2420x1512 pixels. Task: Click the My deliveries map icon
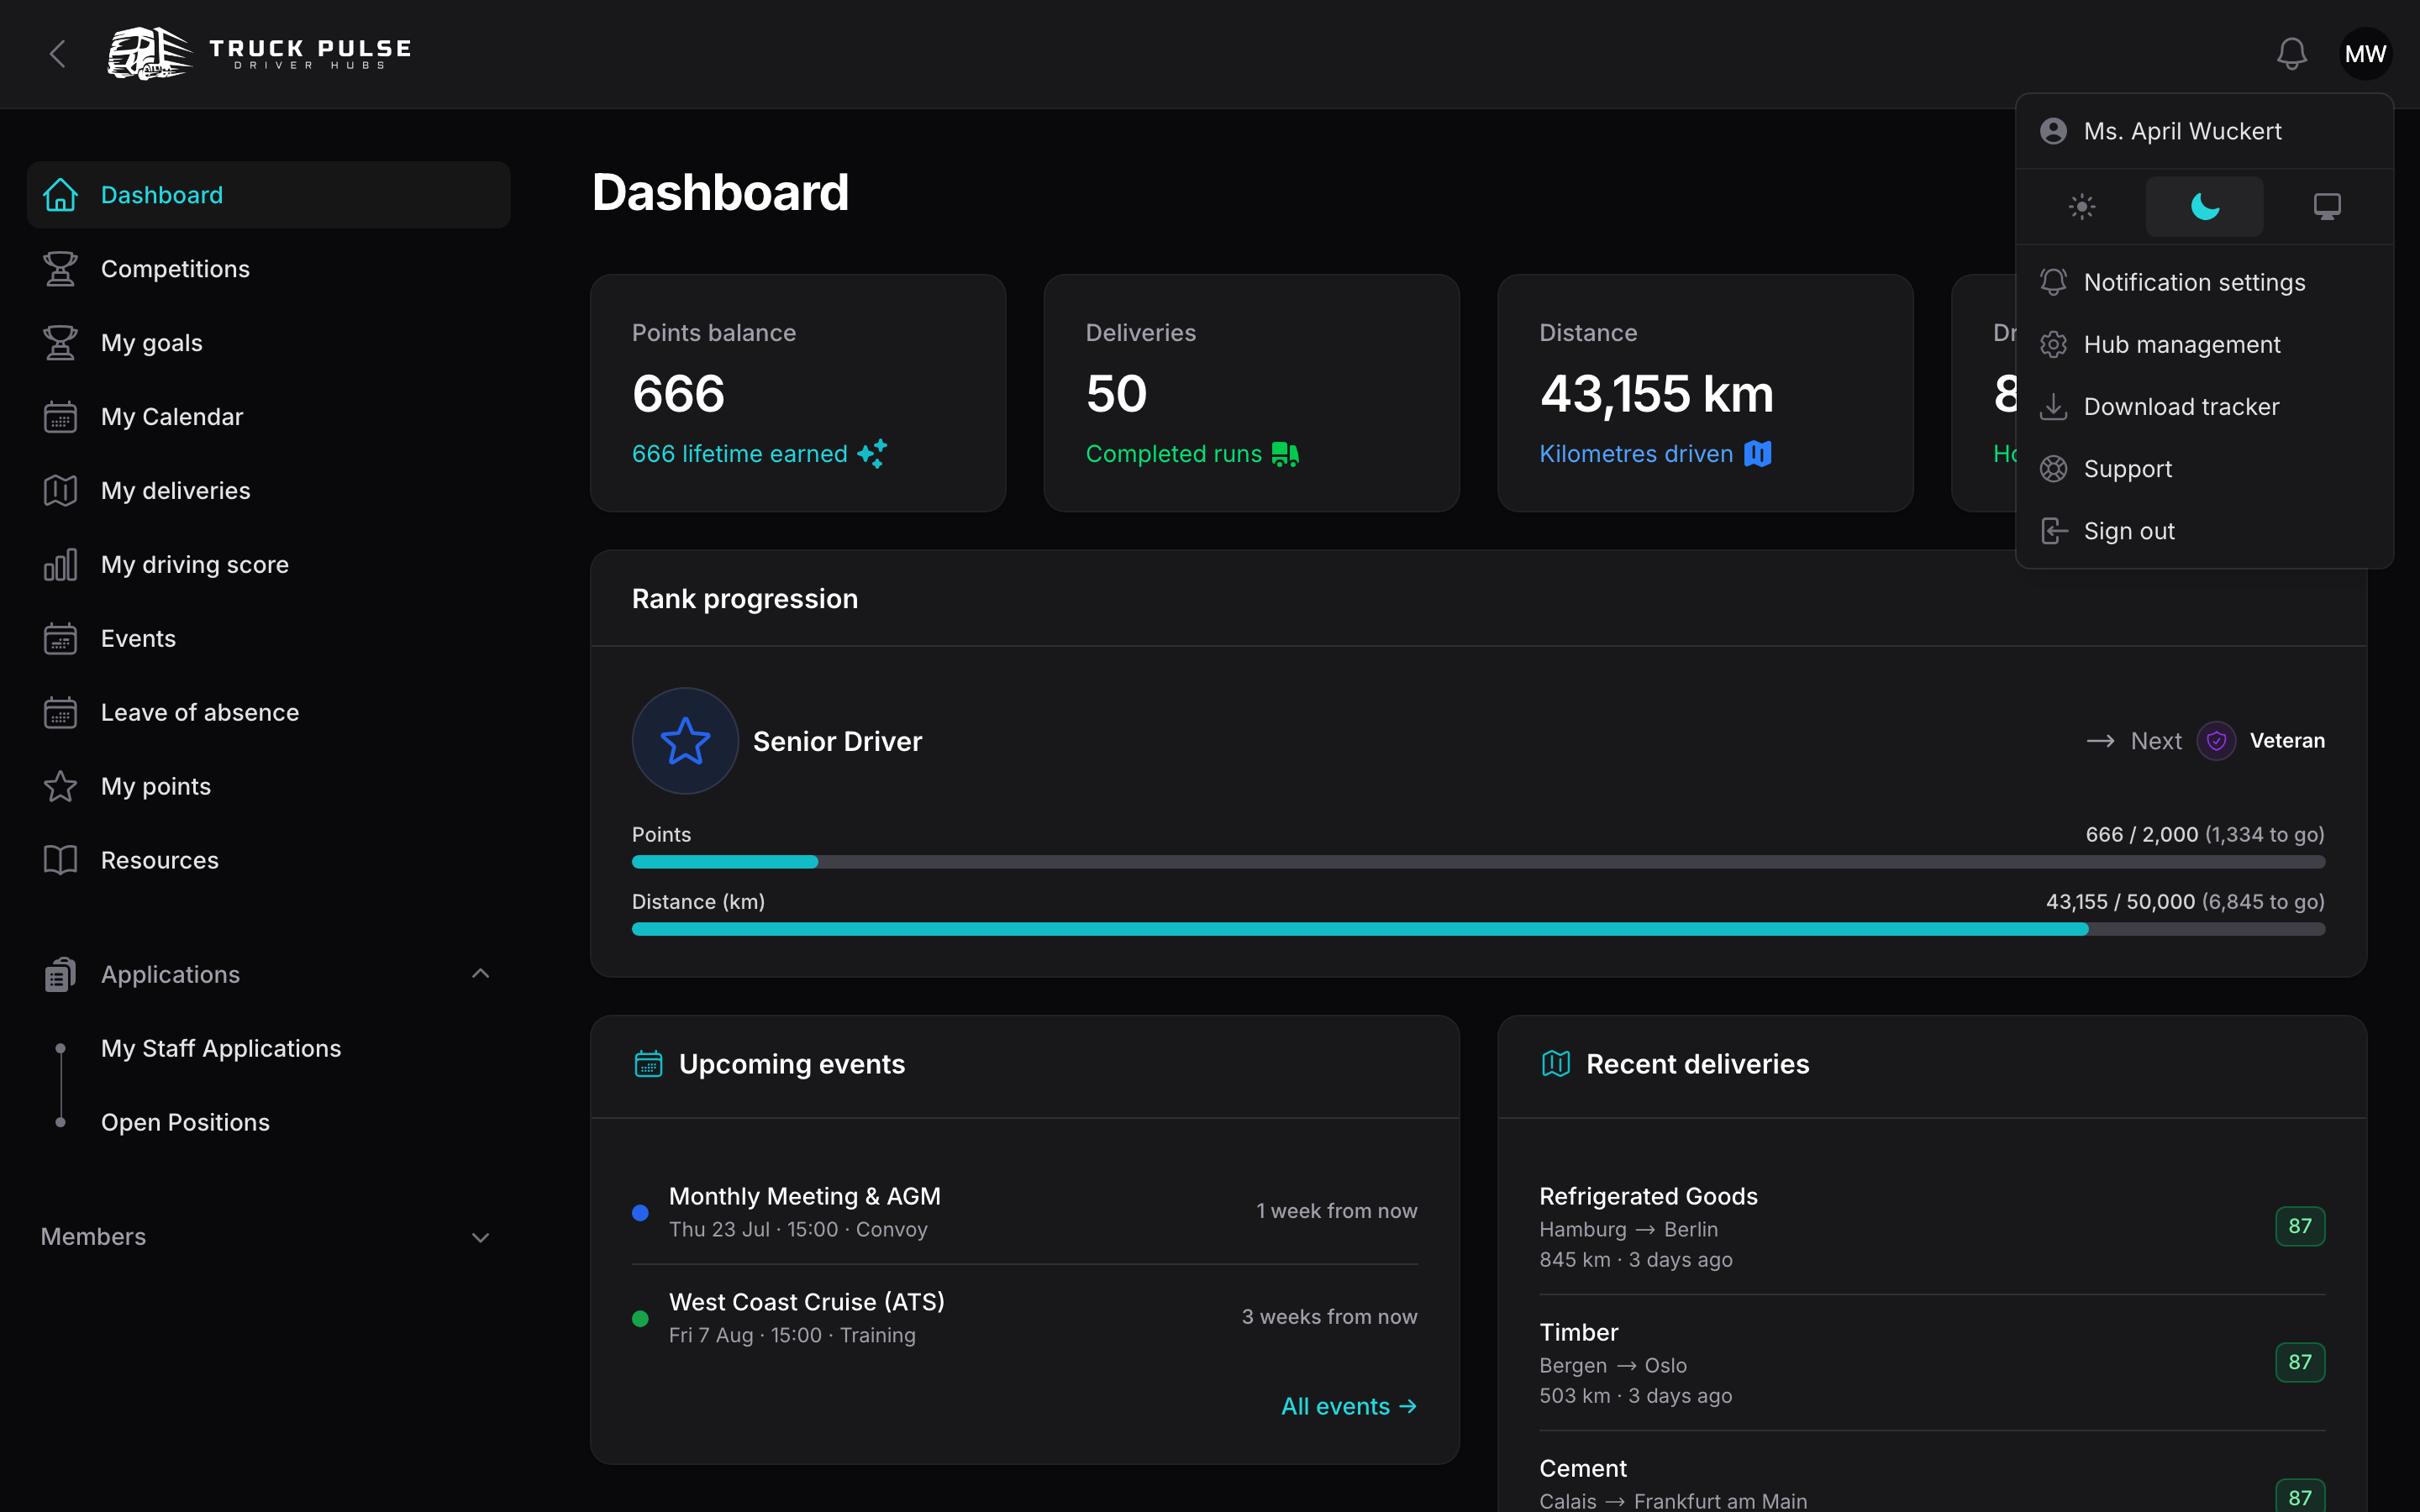click(x=60, y=491)
